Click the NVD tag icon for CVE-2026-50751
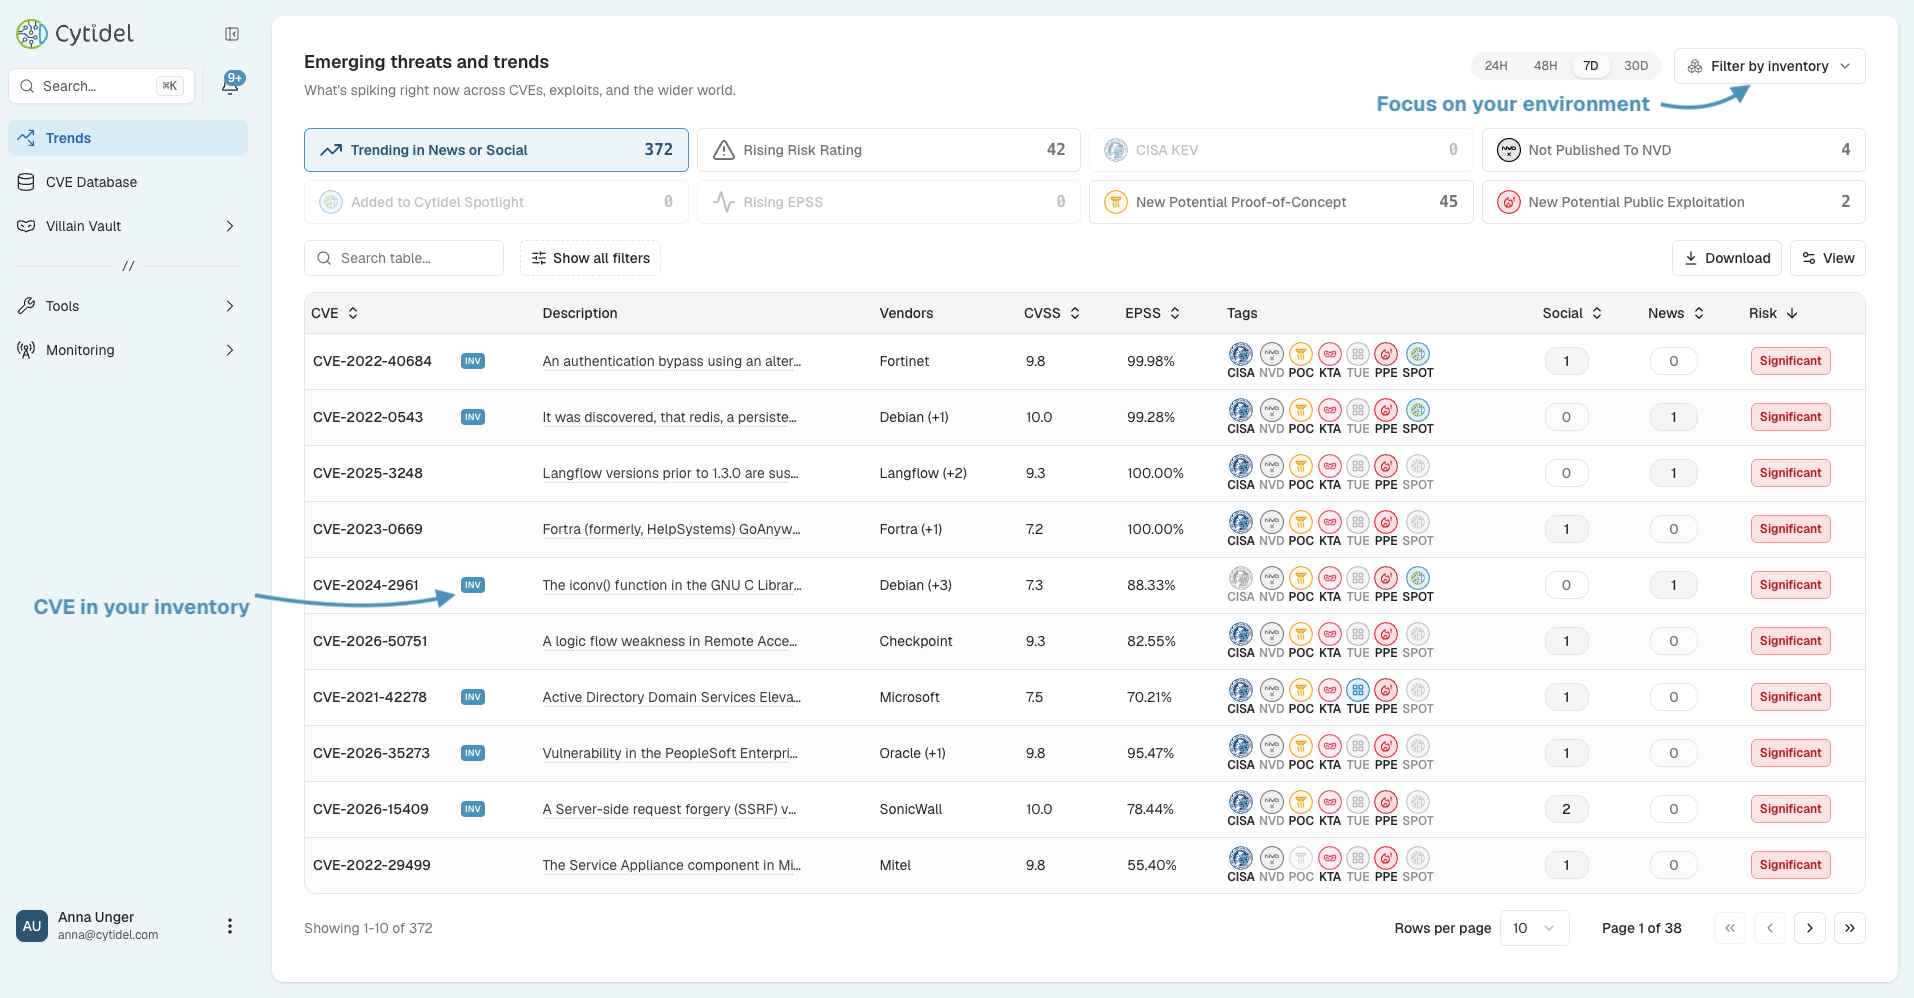1914x998 pixels. [x=1271, y=634]
